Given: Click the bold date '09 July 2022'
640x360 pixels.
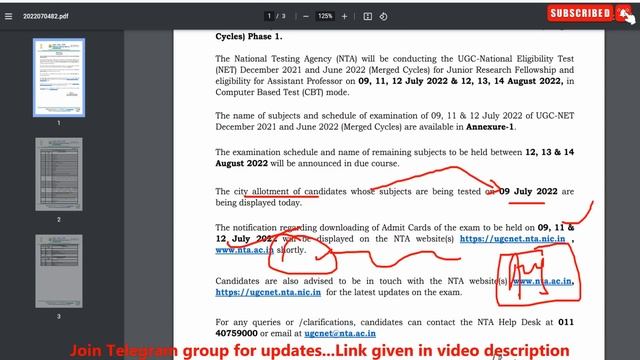Looking at the screenshot, I should coord(528,191).
